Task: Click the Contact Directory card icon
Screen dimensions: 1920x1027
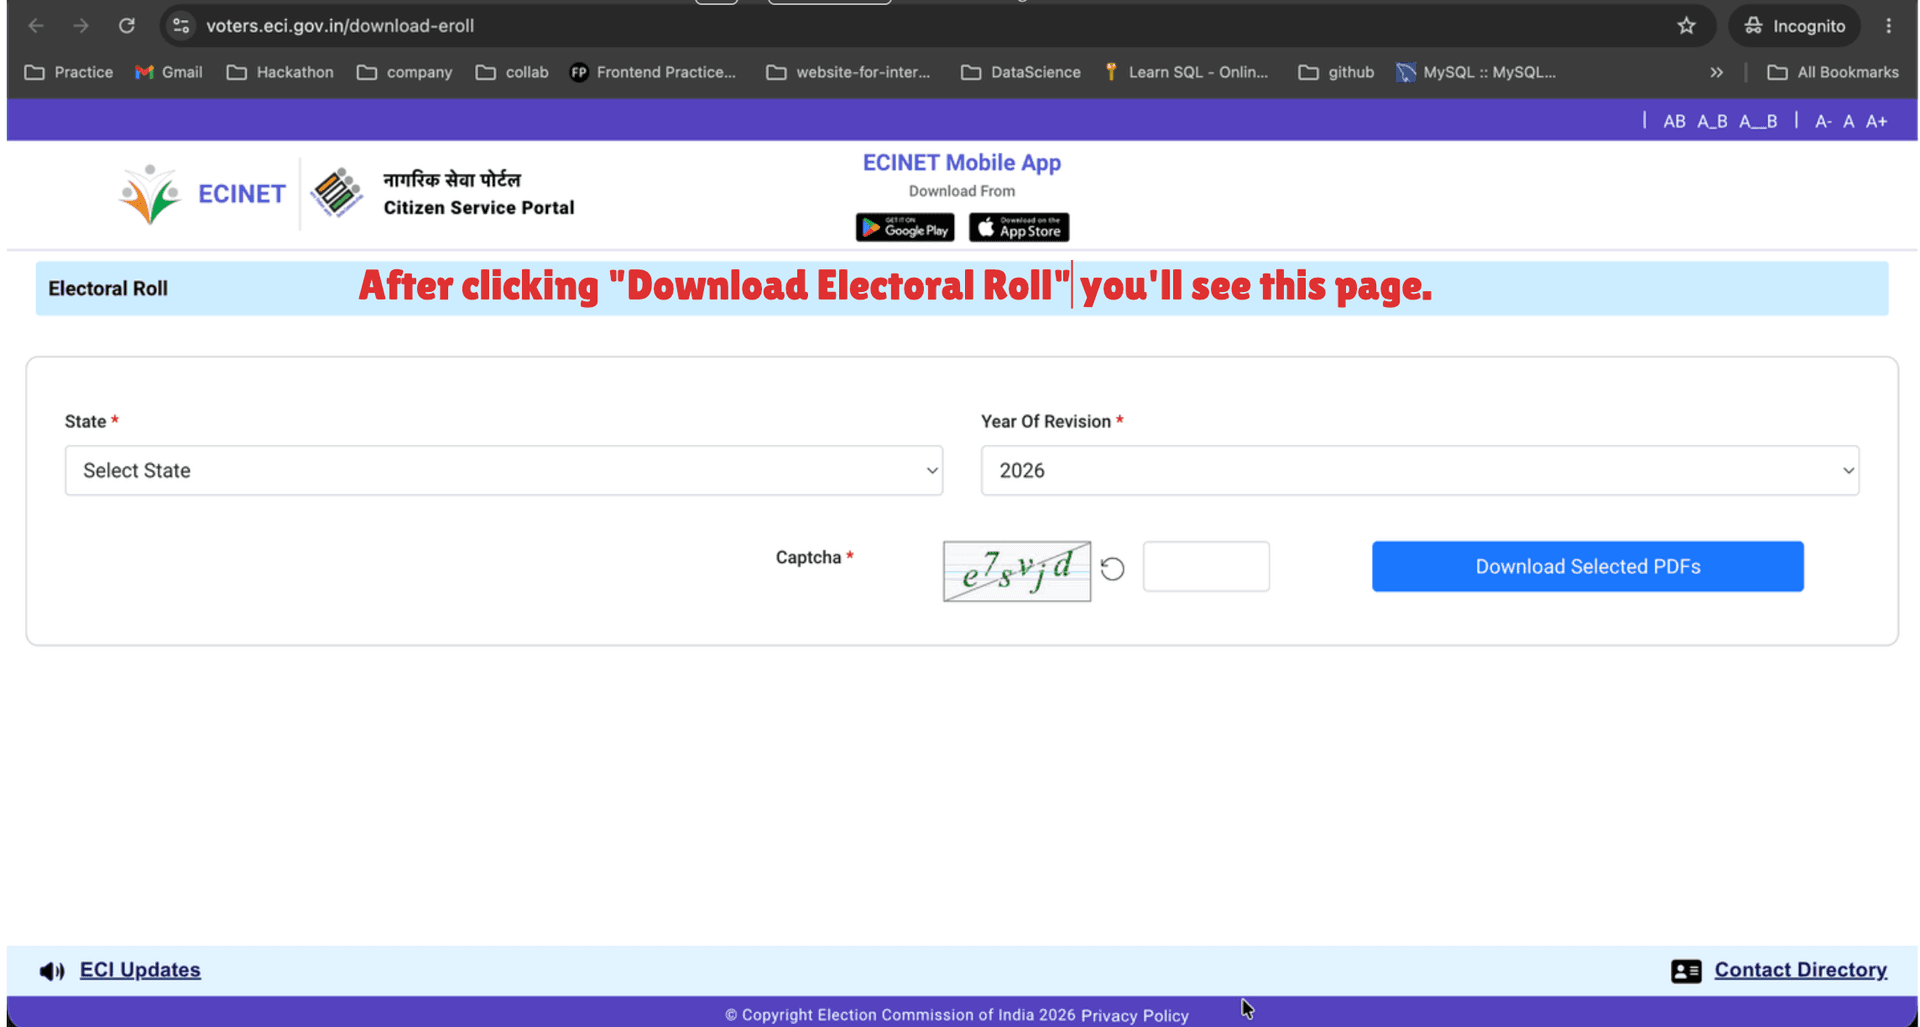Action: [x=1686, y=971]
